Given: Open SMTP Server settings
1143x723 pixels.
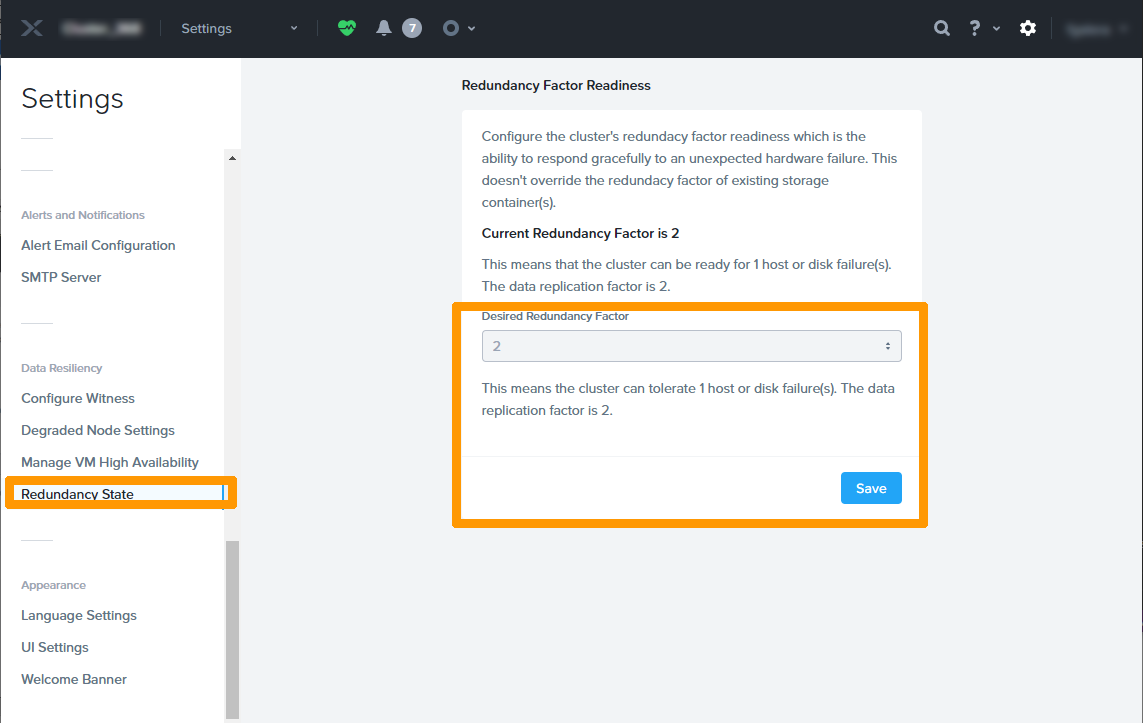Looking at the screenshot, I should pyautogui.click(x=61, y=277).
